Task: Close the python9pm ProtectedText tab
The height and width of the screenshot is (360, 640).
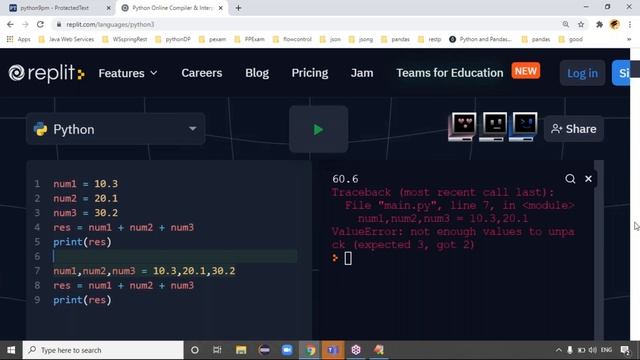Action: click(108, 8)
